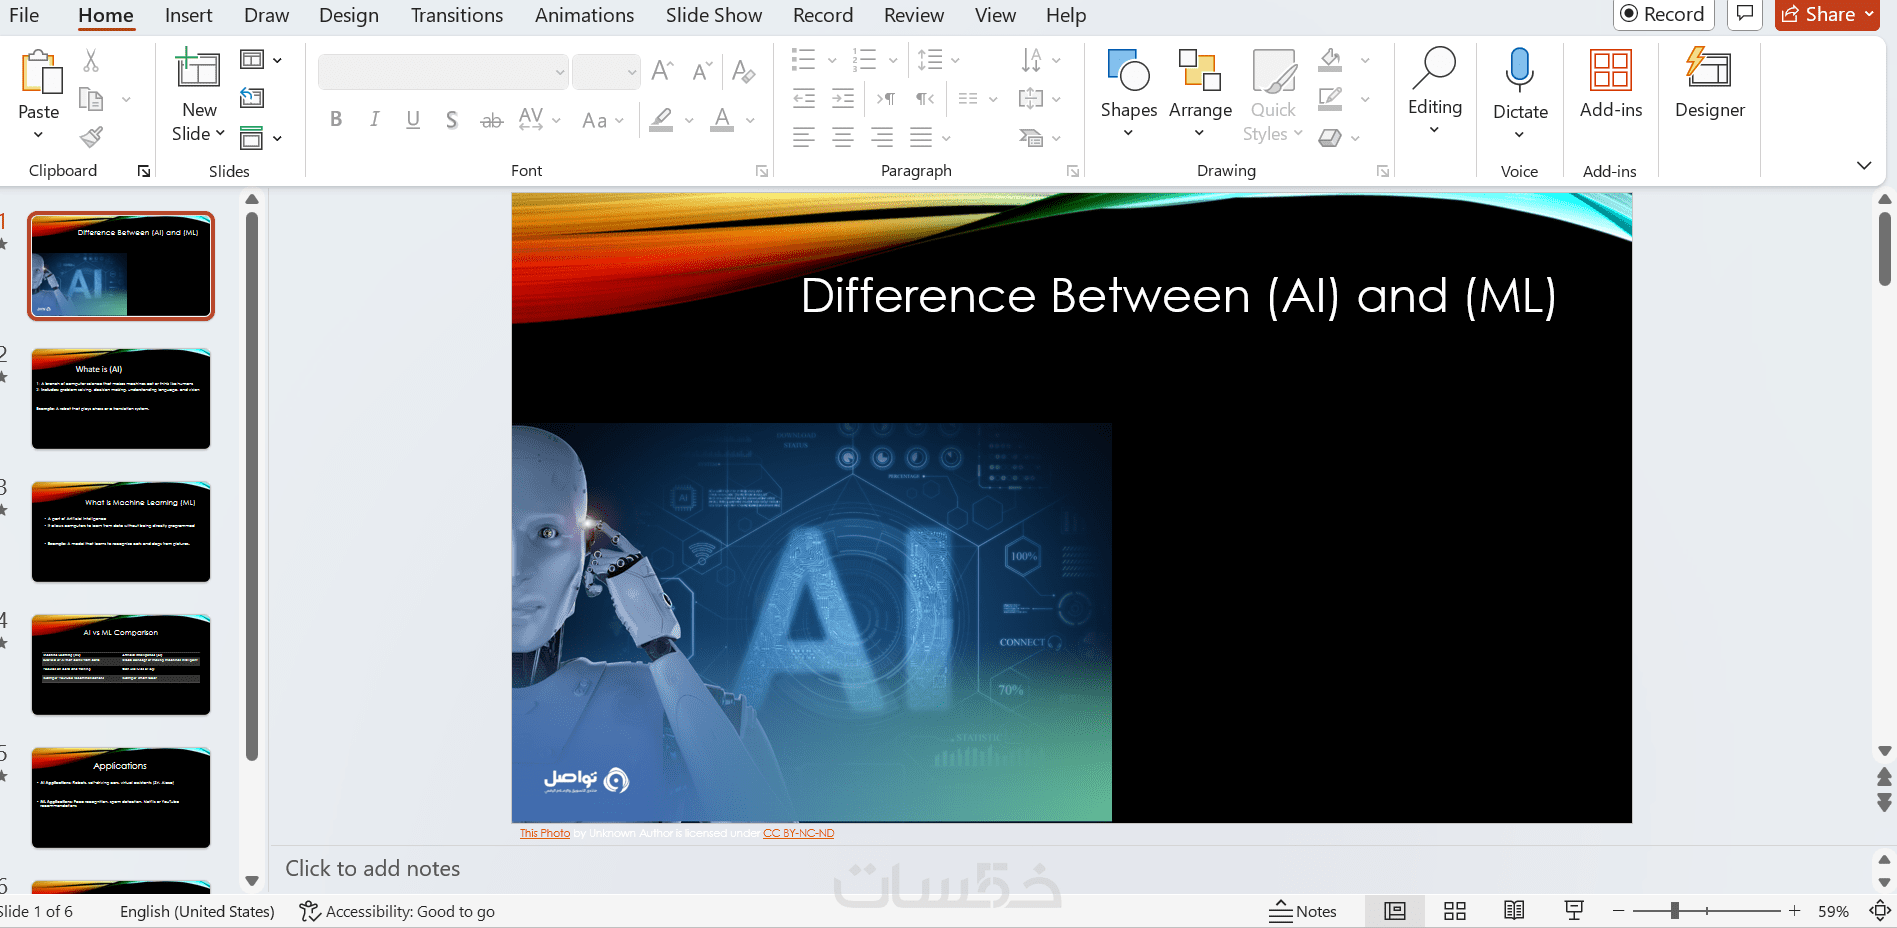1897x928 pixels.
Task: Select the Format Painter brush
Action: (91, 136)
